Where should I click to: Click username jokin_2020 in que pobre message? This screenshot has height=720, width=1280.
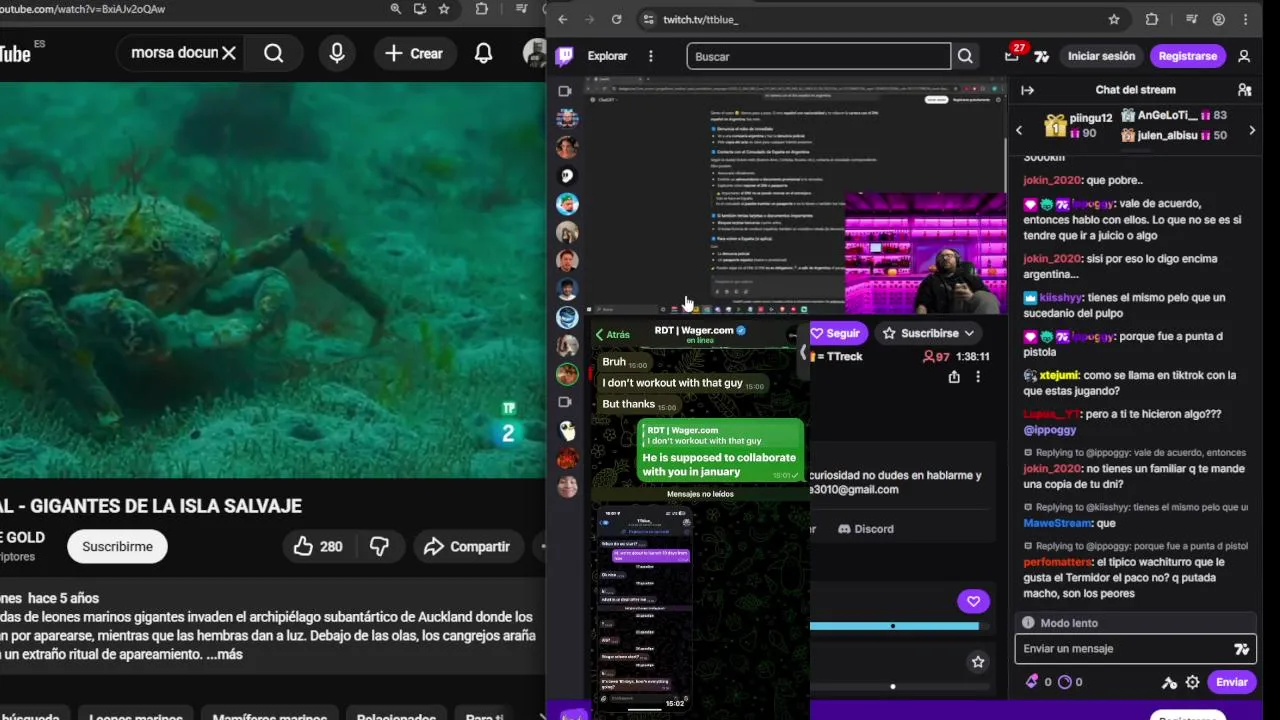pos(1052,180)
